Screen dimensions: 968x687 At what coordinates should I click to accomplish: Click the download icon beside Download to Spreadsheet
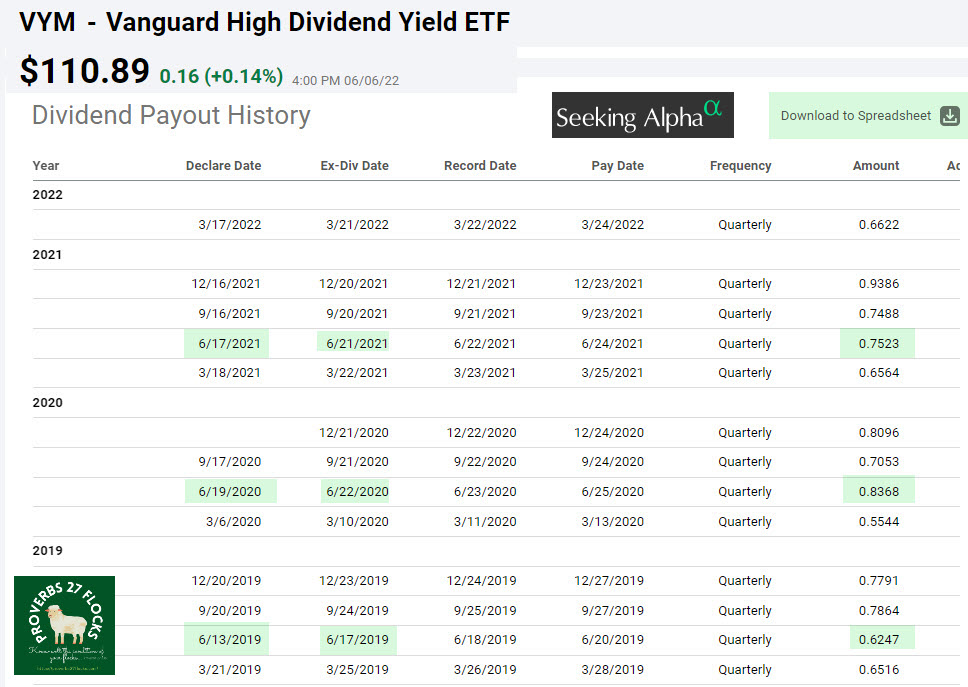(950, 116)
